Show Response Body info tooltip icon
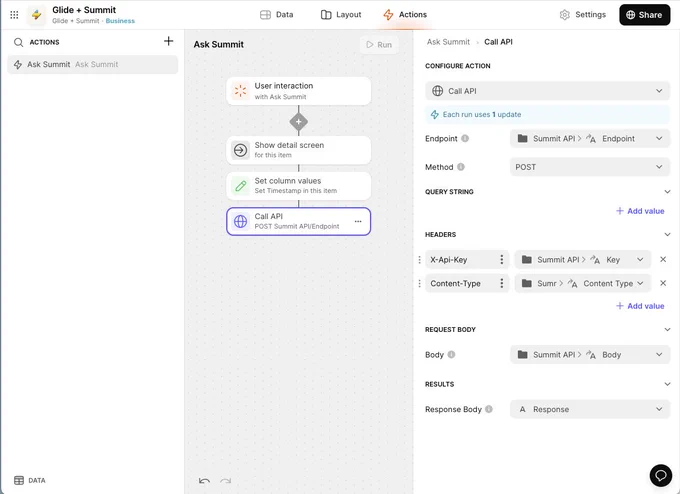The height and width of the screenshot is (494, 680). [489, 409]
